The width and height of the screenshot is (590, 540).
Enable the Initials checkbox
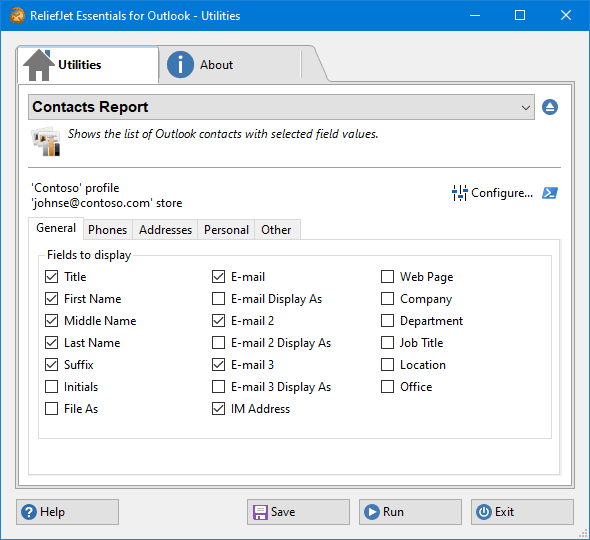tap(52, 386)
